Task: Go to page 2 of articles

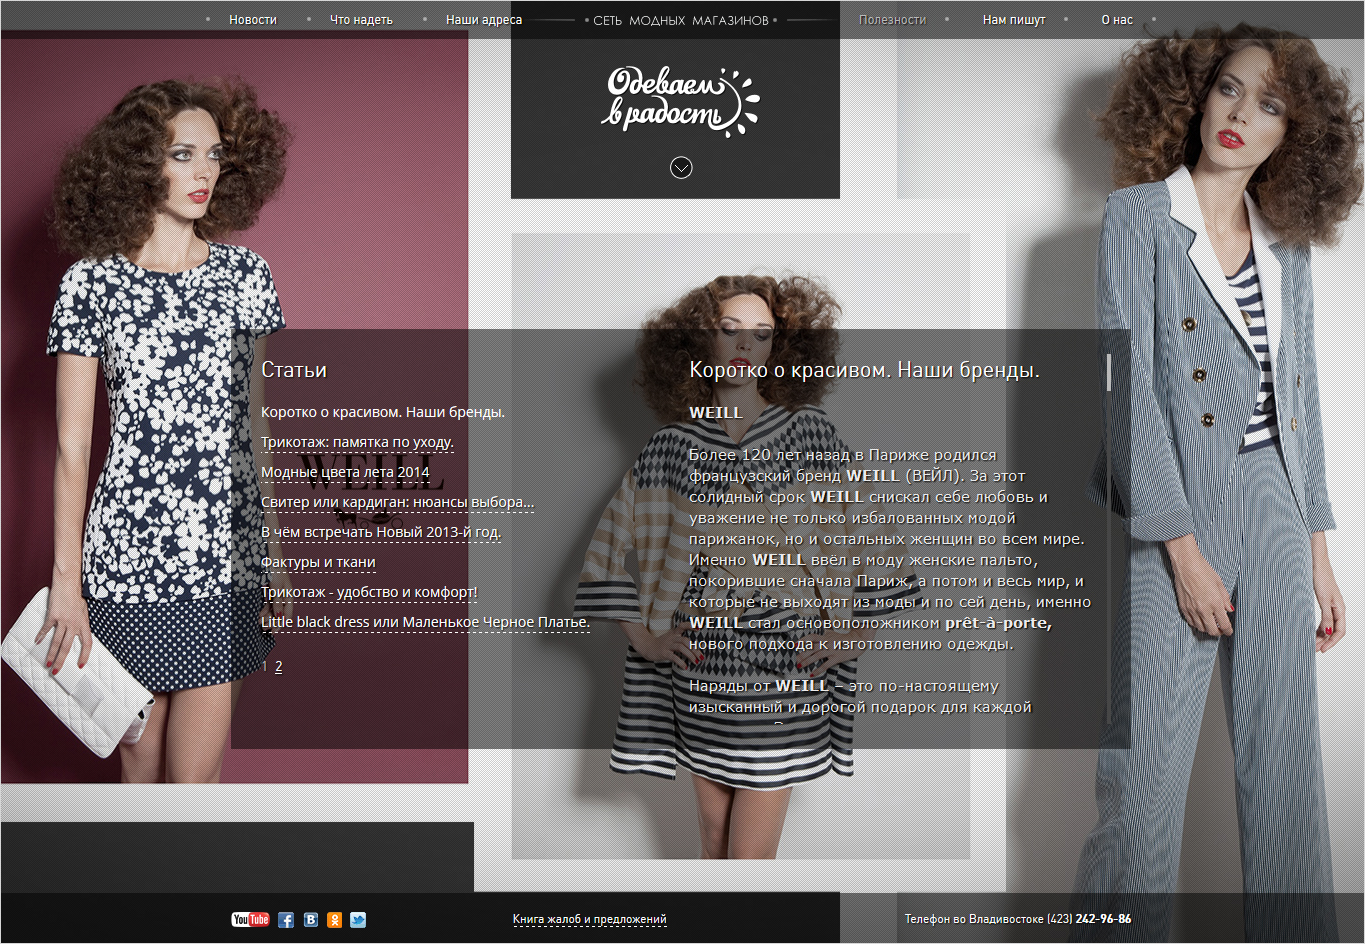Action: click(279, 667)
